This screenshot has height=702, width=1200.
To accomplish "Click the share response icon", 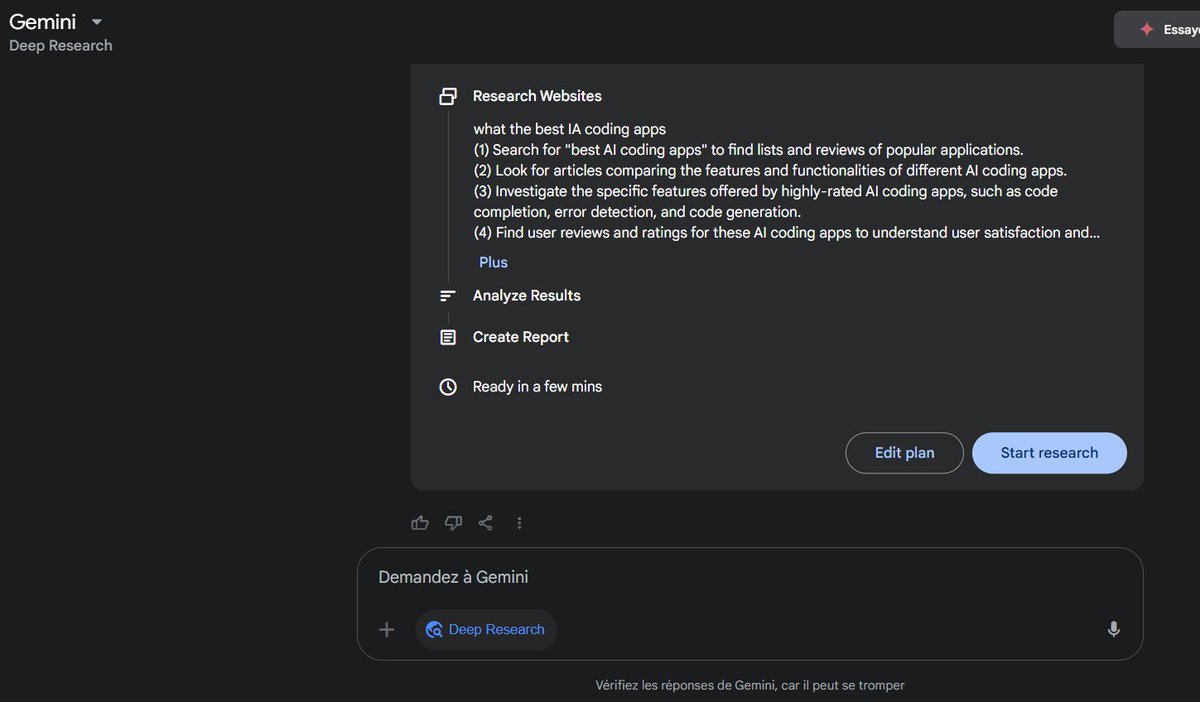I will (486, 523).
